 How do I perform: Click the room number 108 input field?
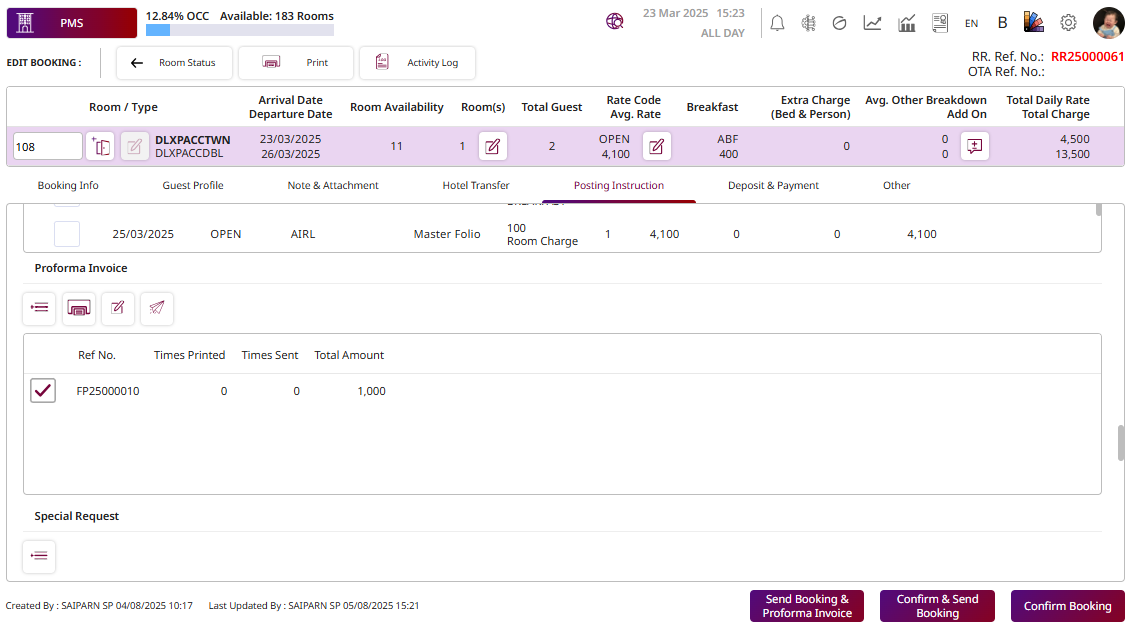pos(47,146)
